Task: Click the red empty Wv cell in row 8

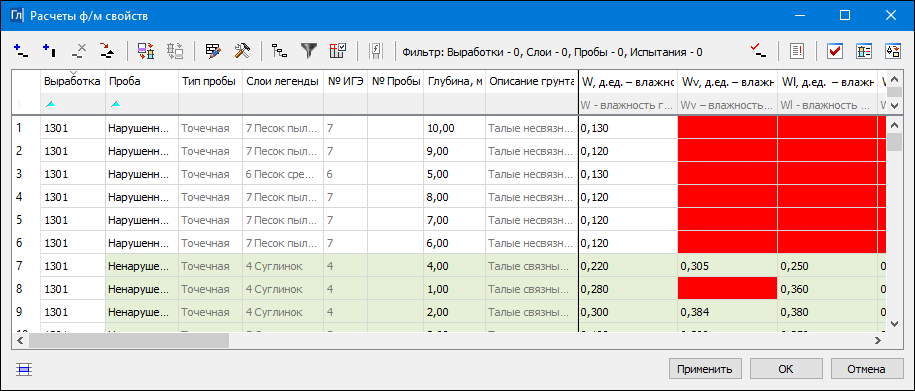Action: [x=727, y=288]
